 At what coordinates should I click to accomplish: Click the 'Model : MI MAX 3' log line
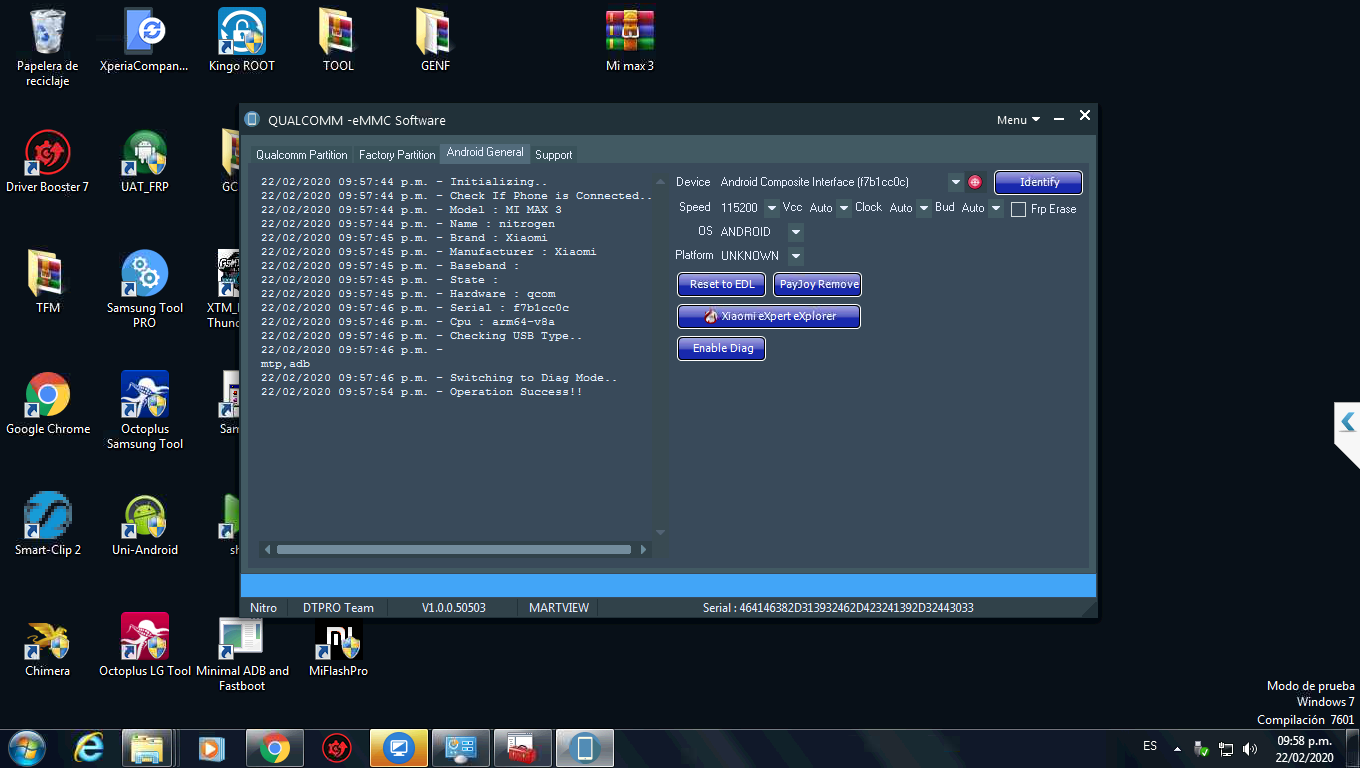[x=411, y=210]
